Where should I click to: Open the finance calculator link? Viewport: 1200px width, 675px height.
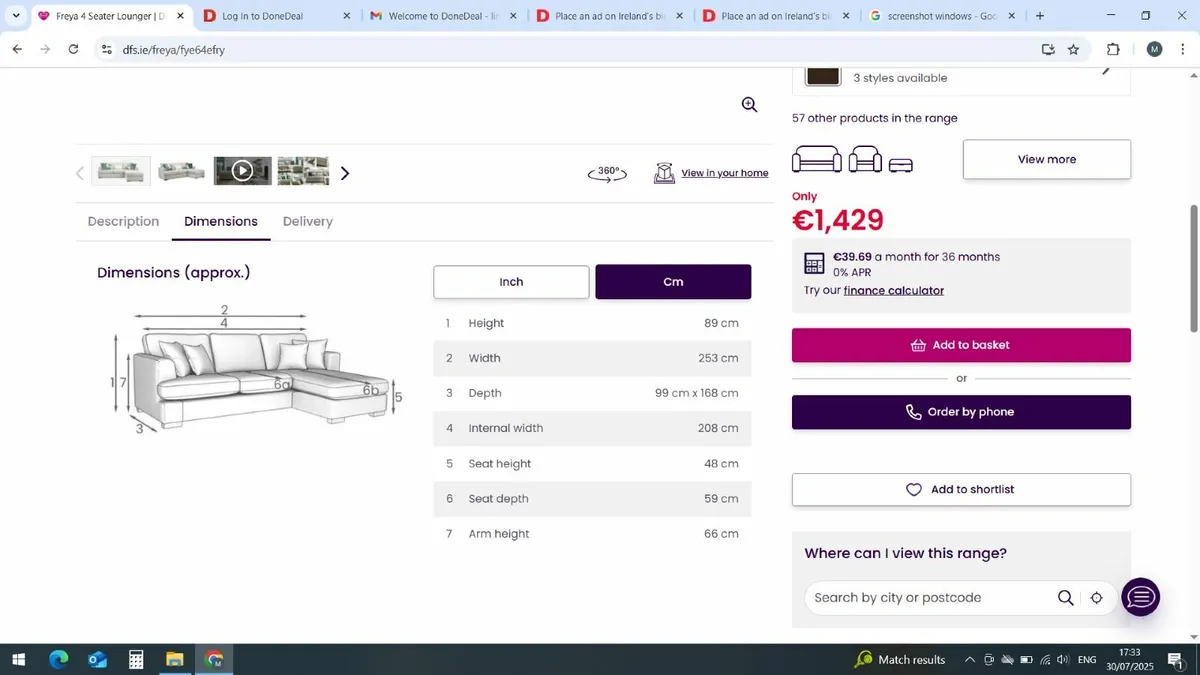[x=894, y=291]
